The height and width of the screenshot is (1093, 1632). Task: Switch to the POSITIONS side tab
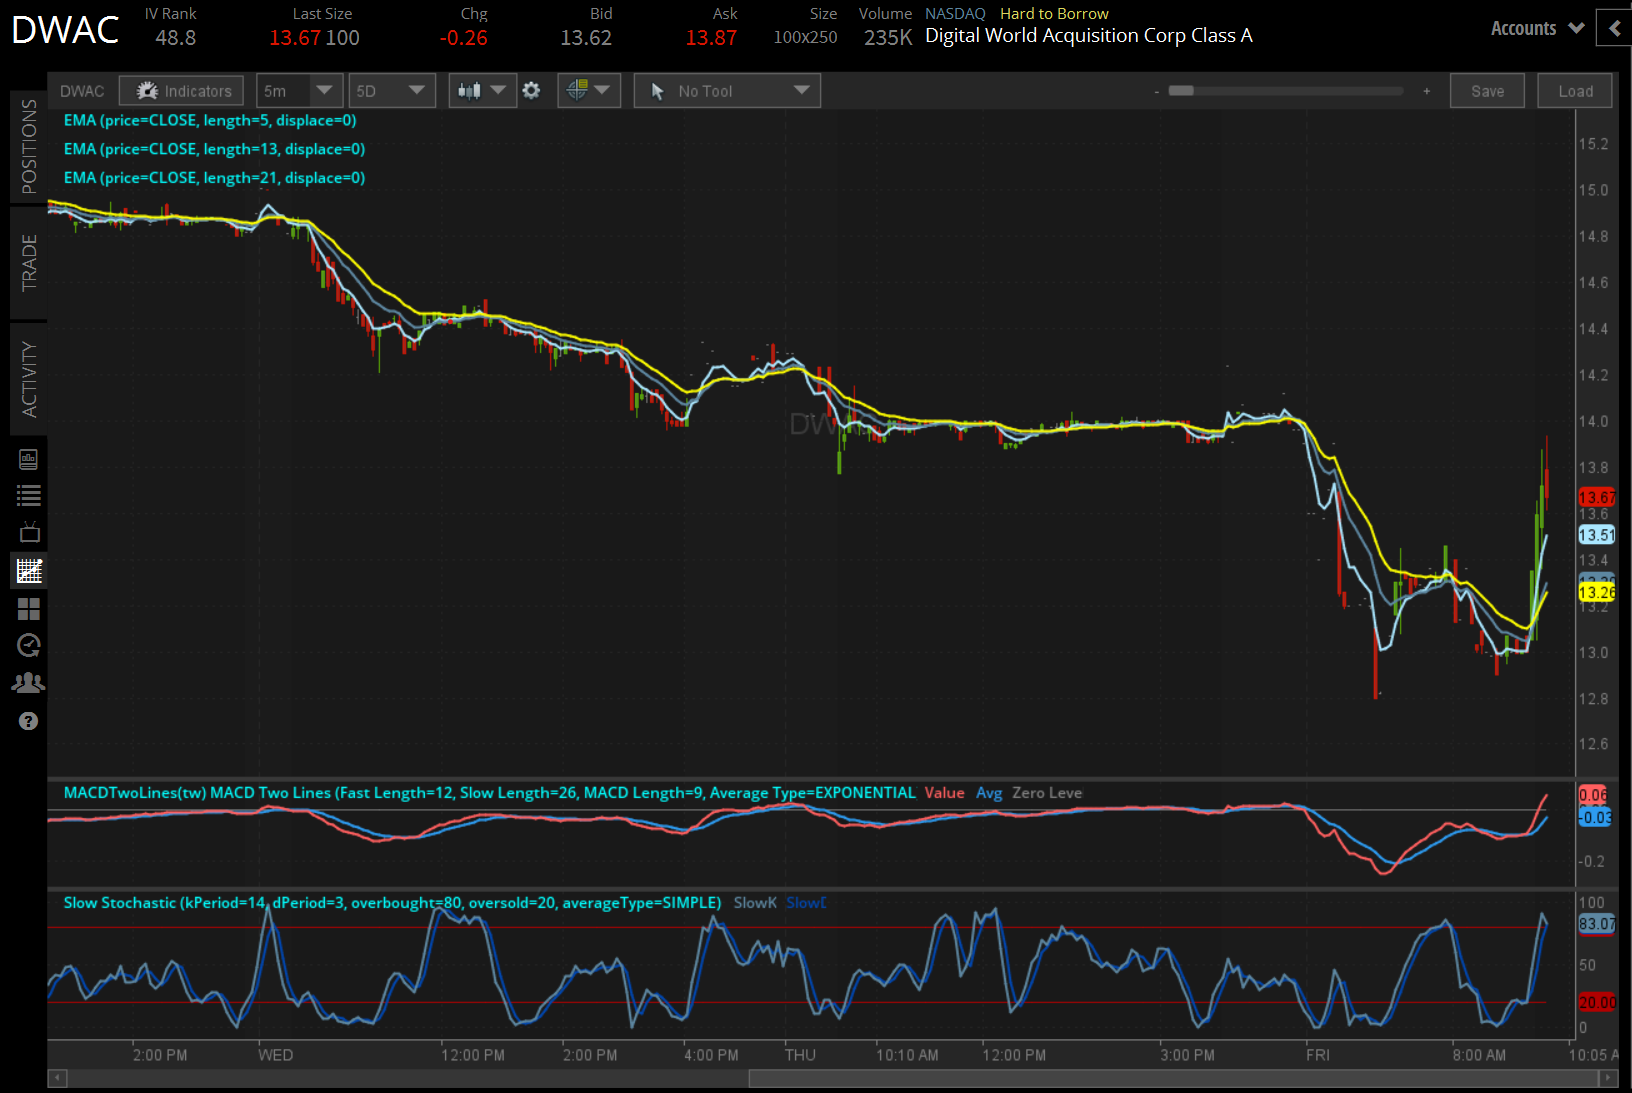pos(29,146)
